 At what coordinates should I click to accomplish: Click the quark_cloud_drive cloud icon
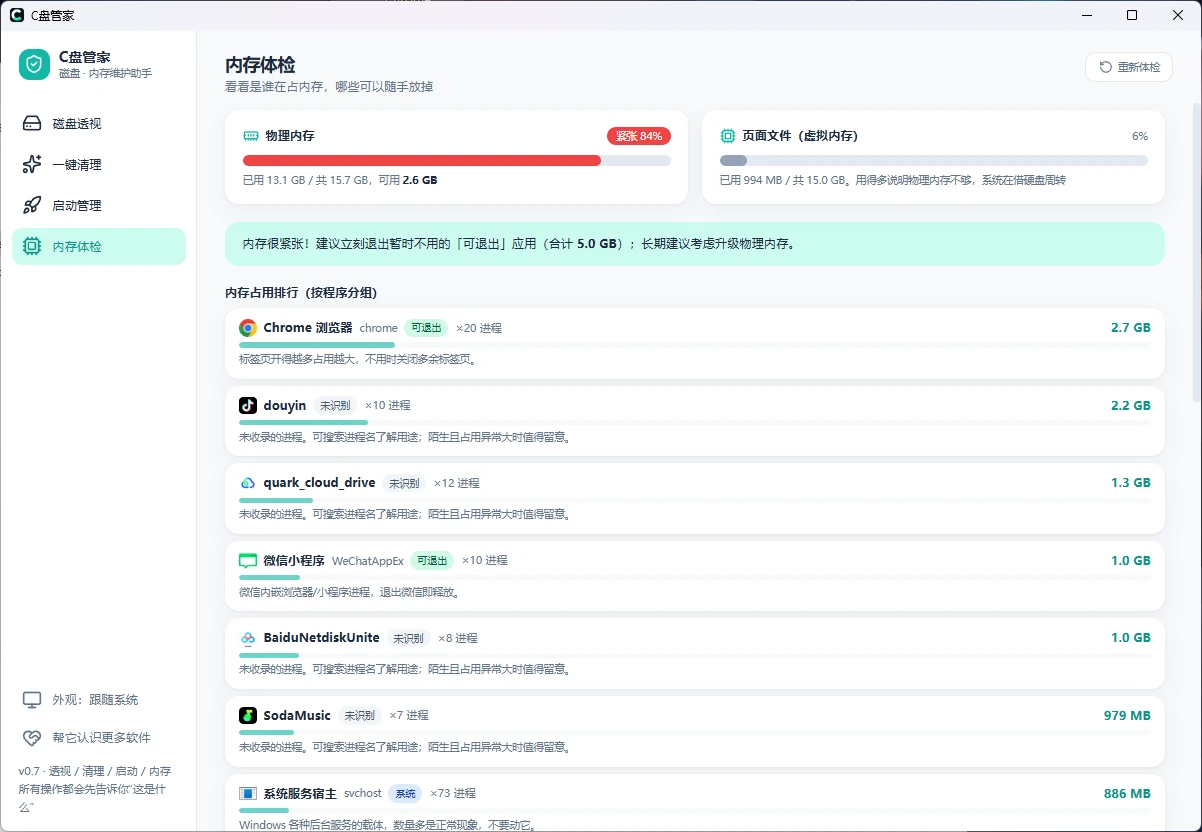248,483
